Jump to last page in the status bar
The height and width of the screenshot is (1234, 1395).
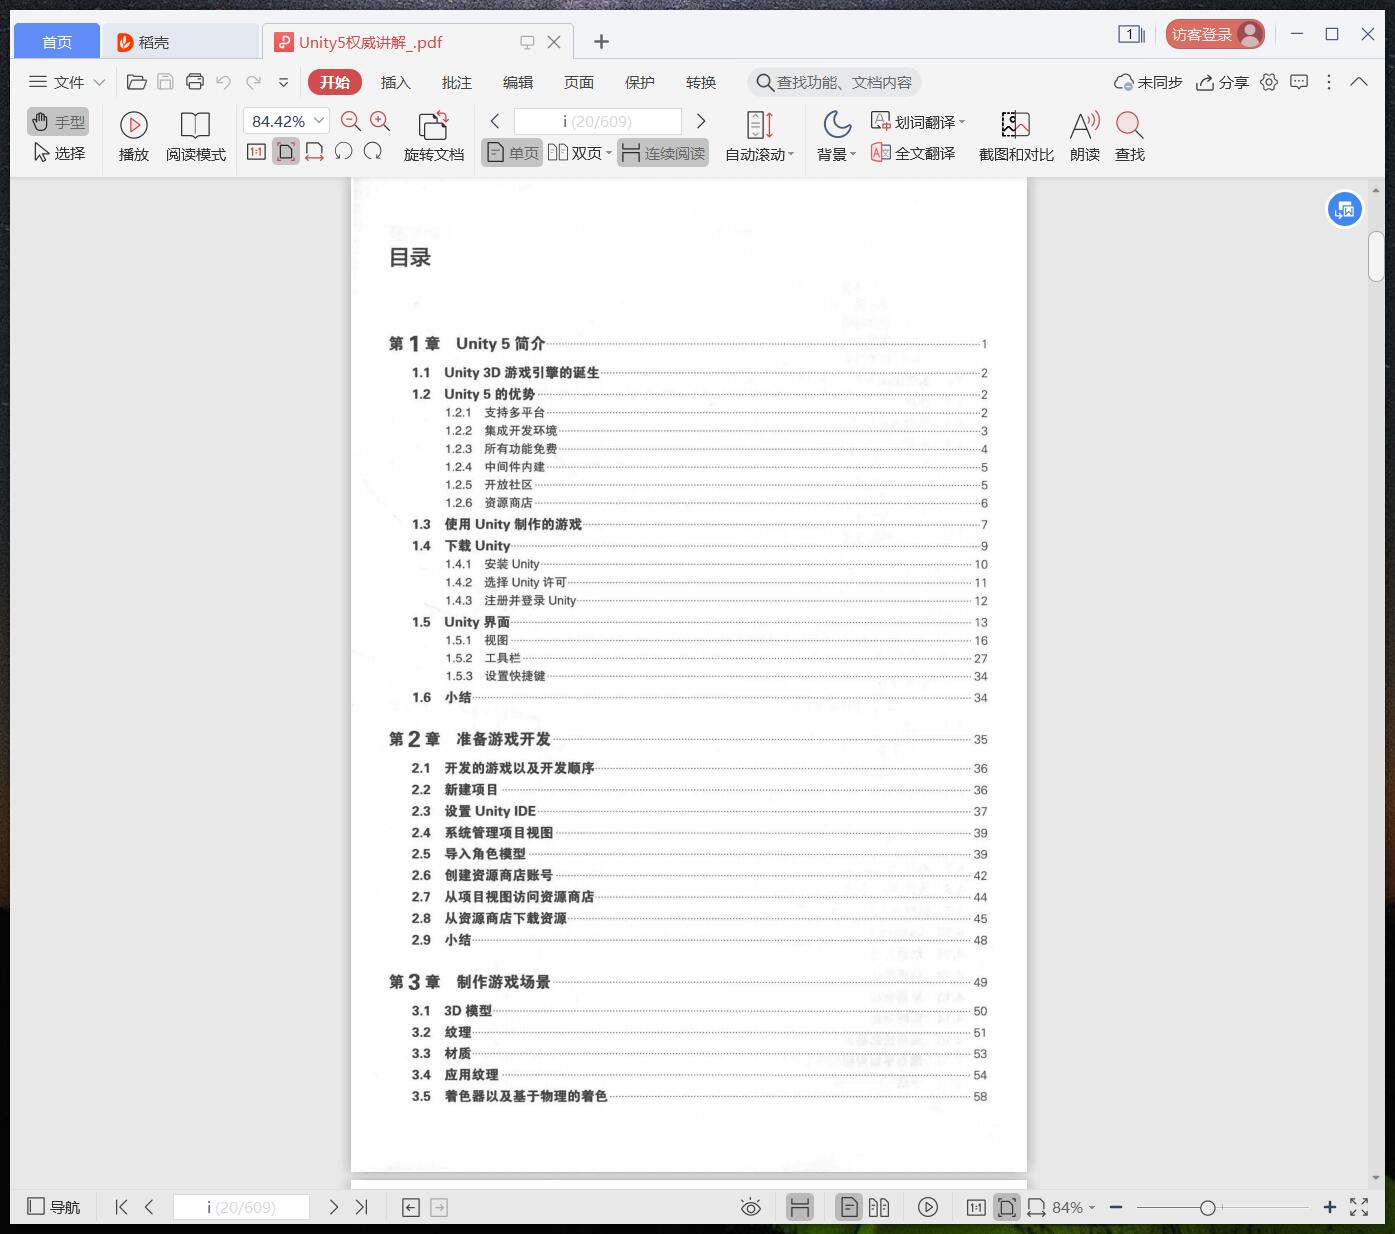(x=362, y=1207)
